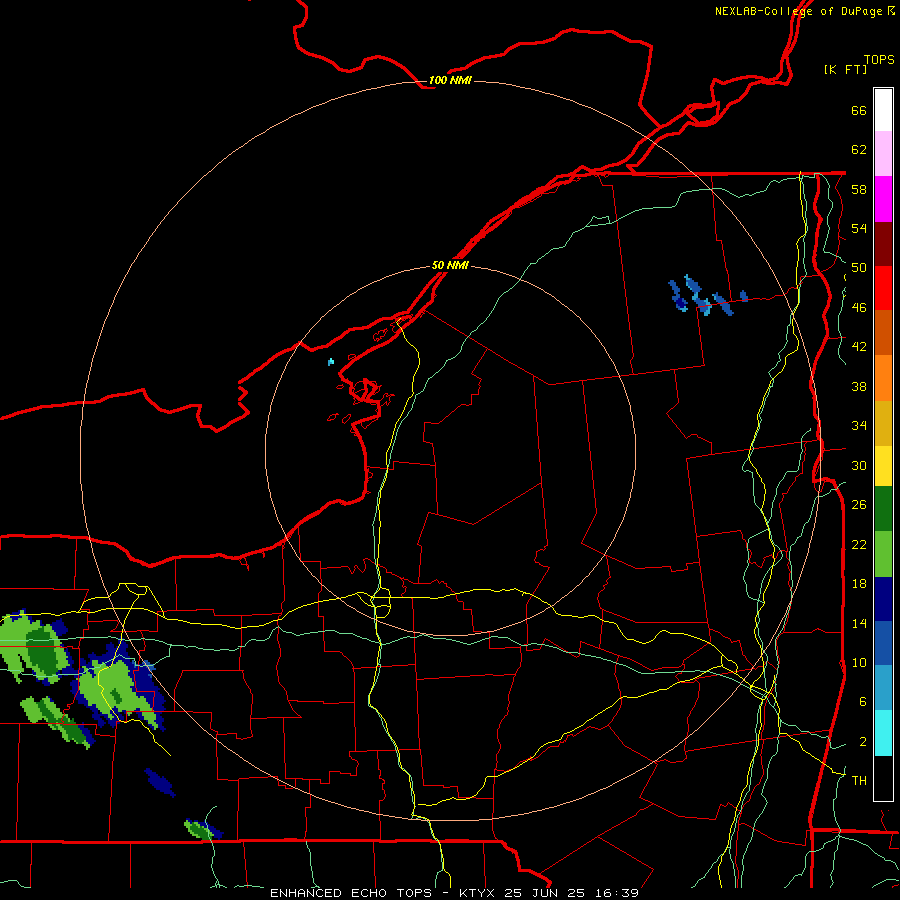Click the legend value 62
Viewport: 900px width, 900px height.
tap(859, 150)
